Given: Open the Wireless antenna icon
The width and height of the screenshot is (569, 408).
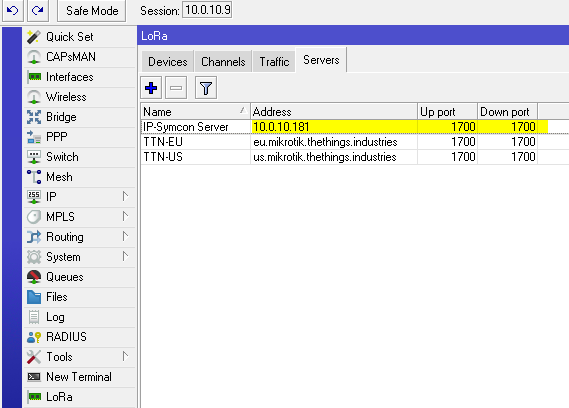Looking at the screenshot, I should pyautogui.click(x=34, y=97).
